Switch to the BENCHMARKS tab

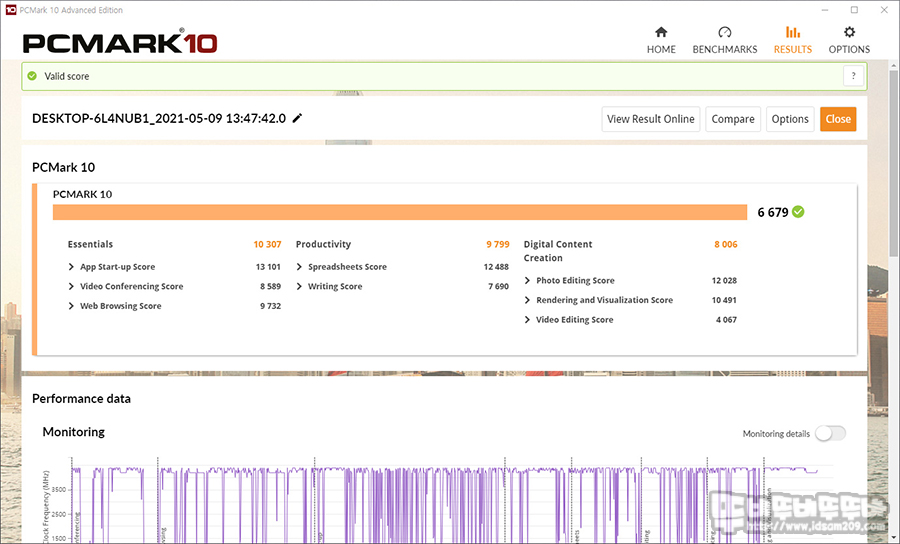coord(724,40)
